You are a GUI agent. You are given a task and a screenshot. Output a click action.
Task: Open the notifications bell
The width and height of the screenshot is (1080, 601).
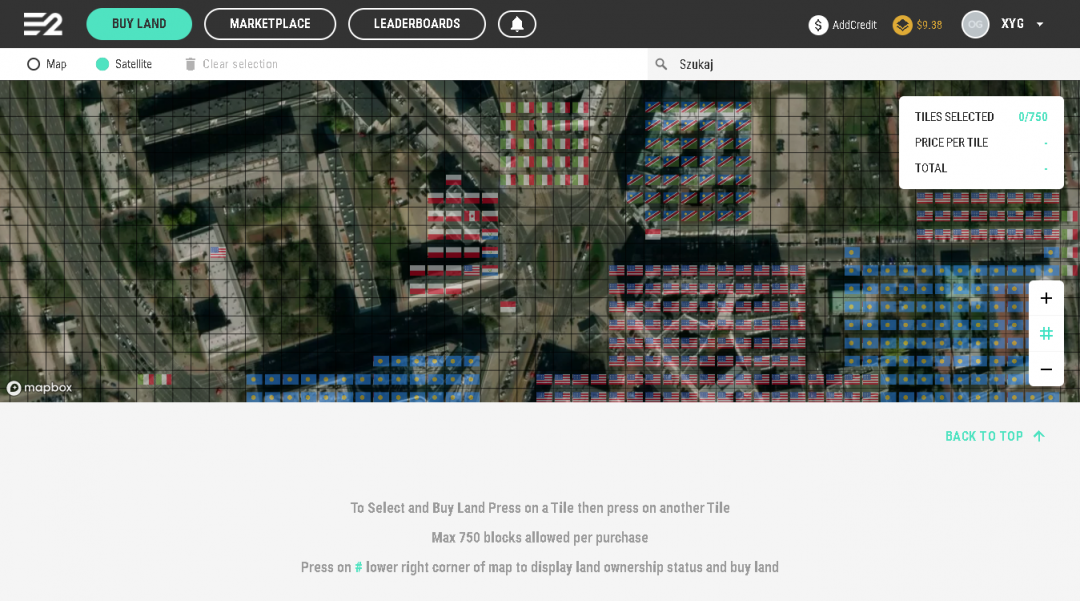point(517,24)
